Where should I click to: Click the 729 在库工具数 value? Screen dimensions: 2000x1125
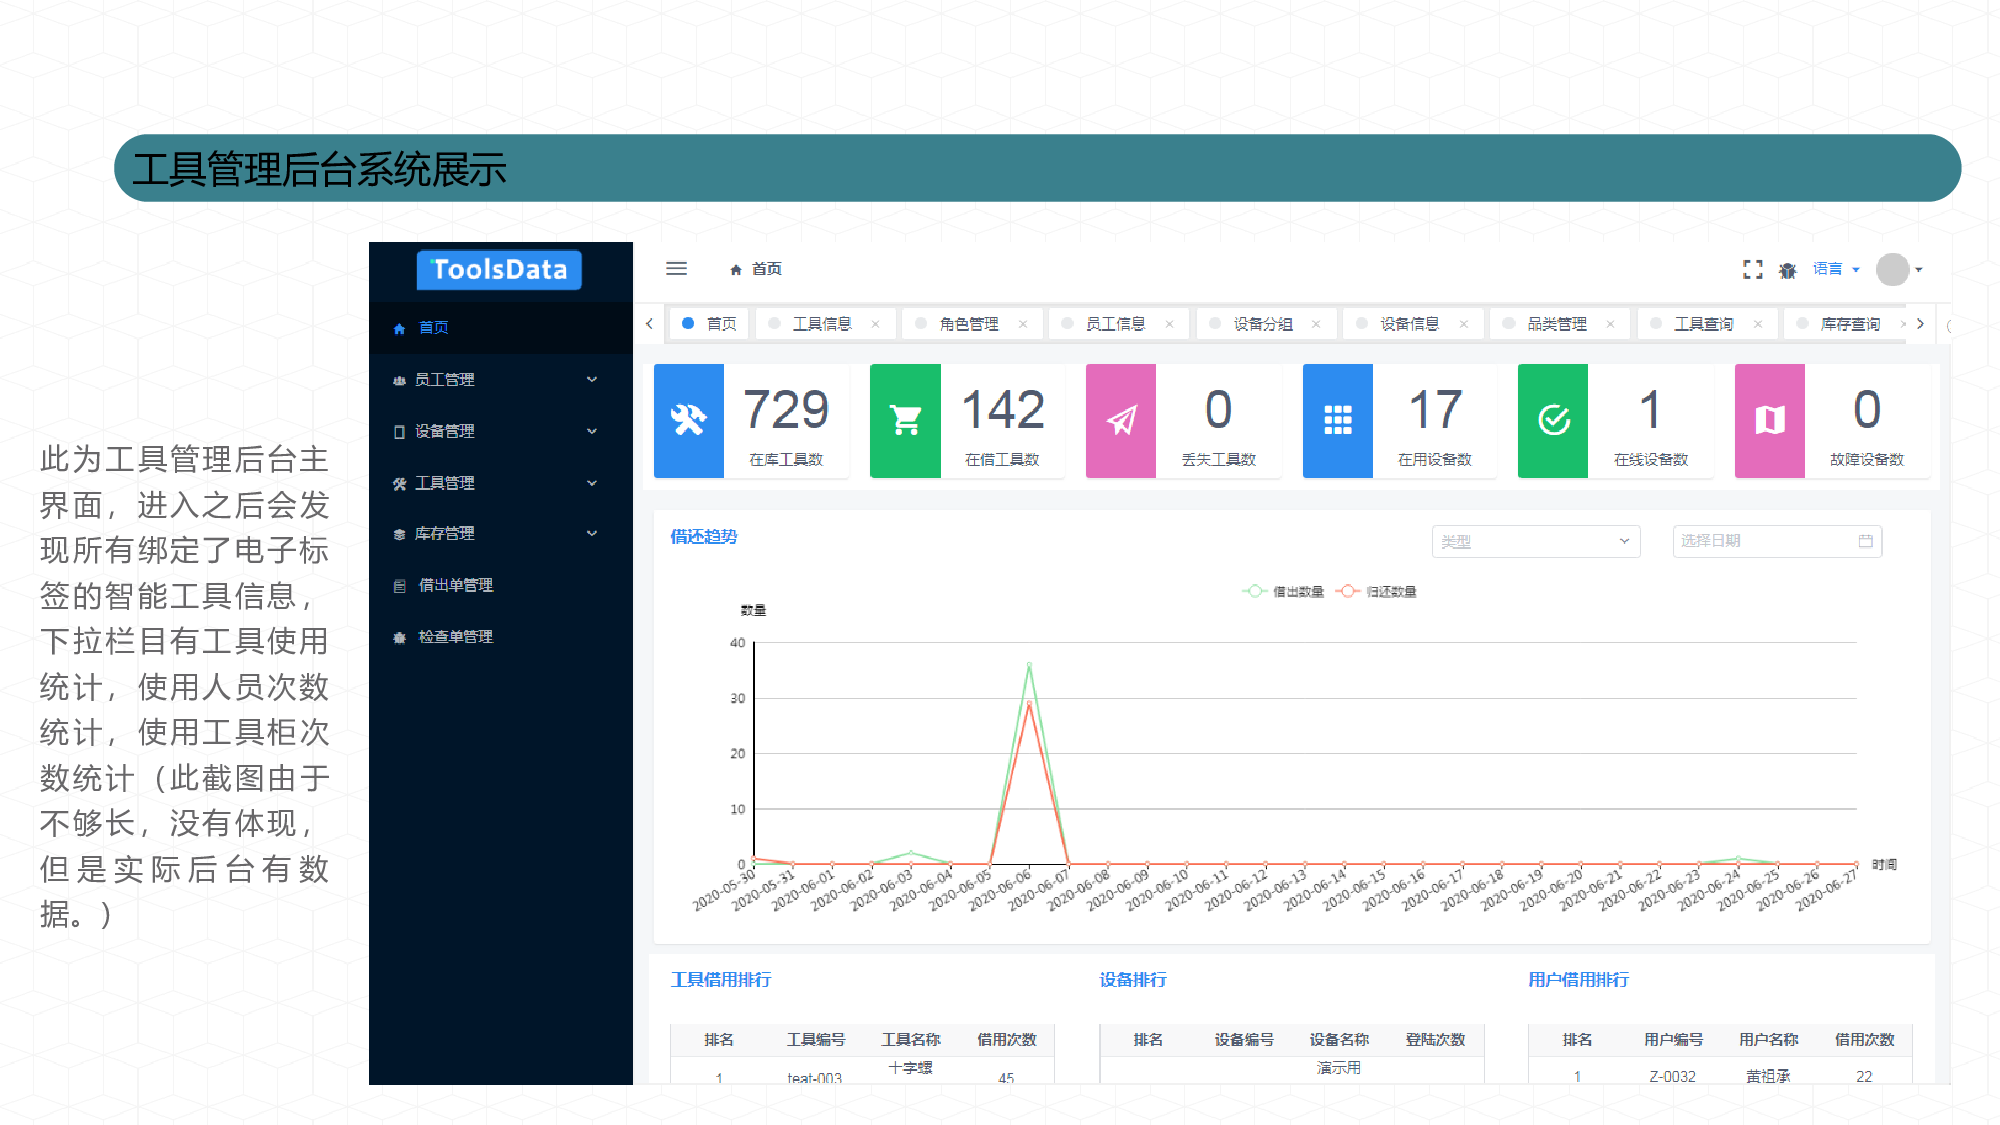(x=786, y=410)
